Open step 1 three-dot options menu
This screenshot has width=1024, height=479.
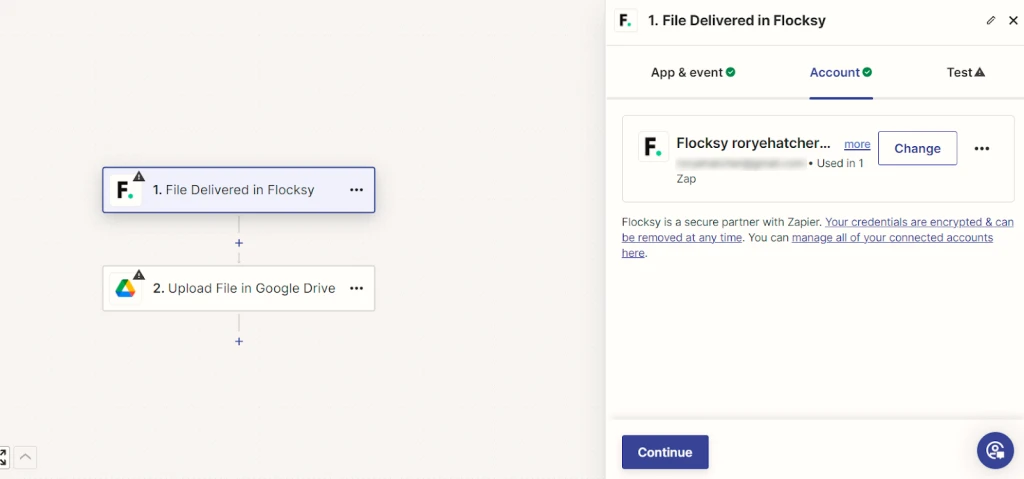click(x=356, y=190)
